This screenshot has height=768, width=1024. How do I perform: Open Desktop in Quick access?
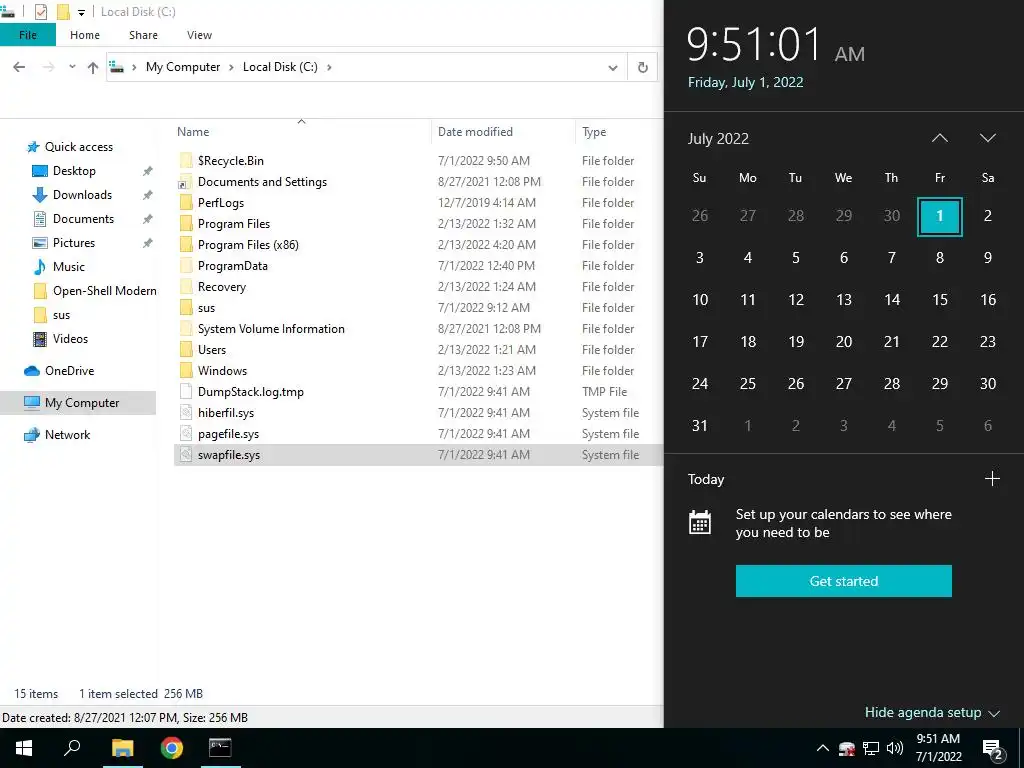tap(74, 171)
